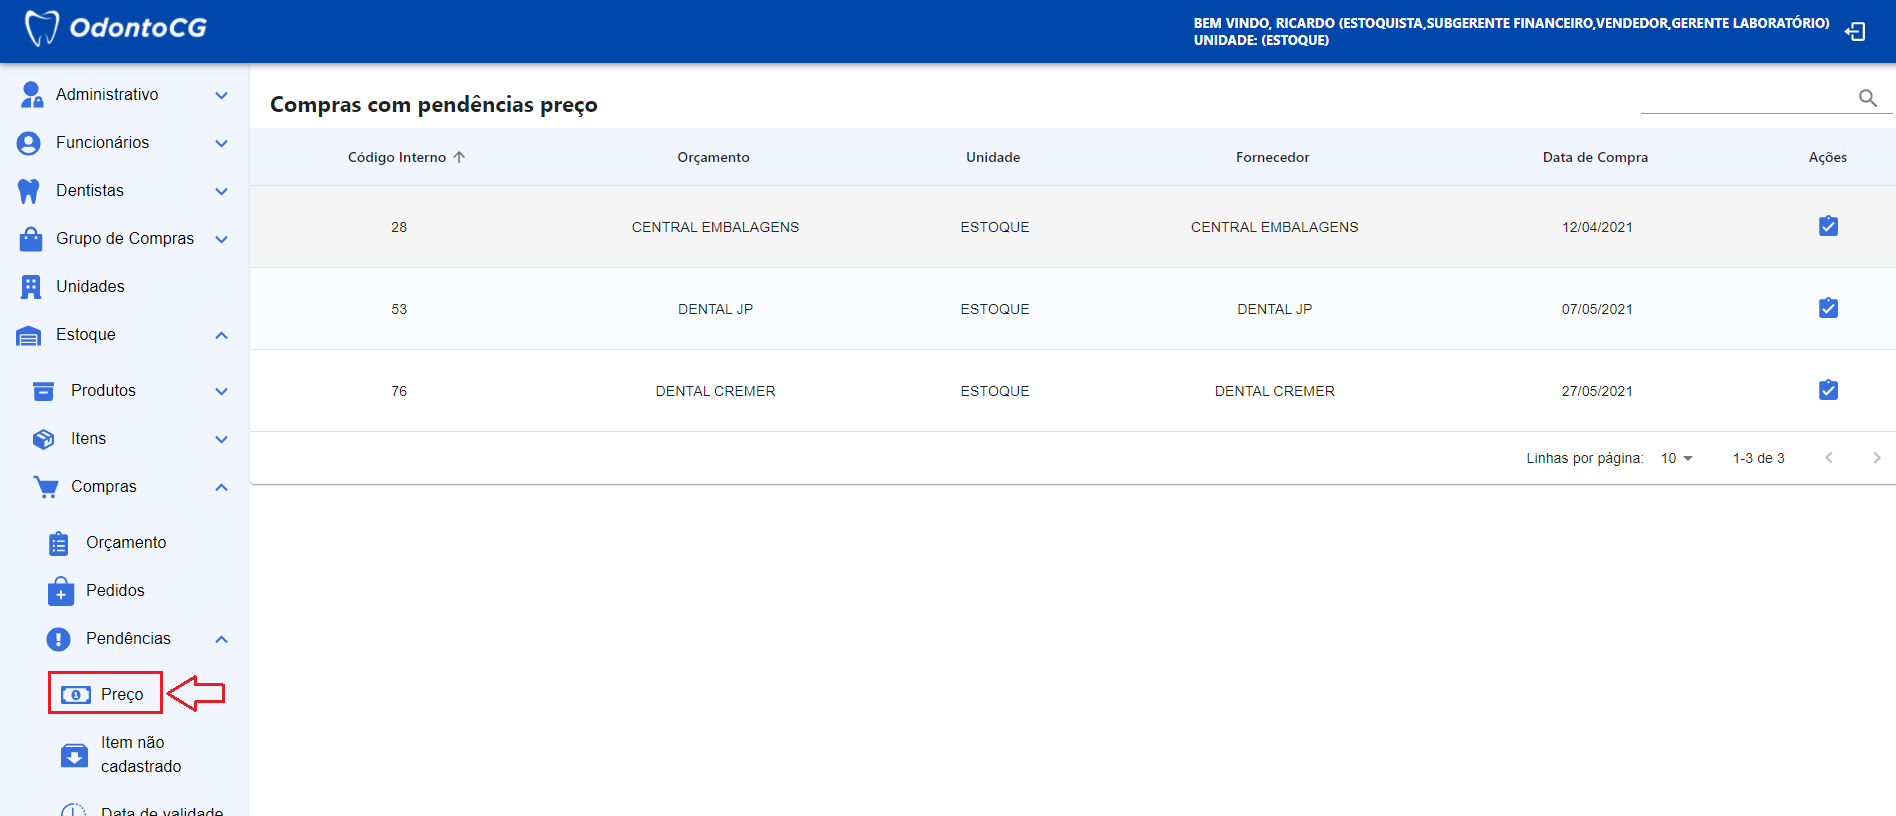Viewport: 1896px width, 816px height.
Task: Open action icon for purchase 53
Action: coord(1827,309)
